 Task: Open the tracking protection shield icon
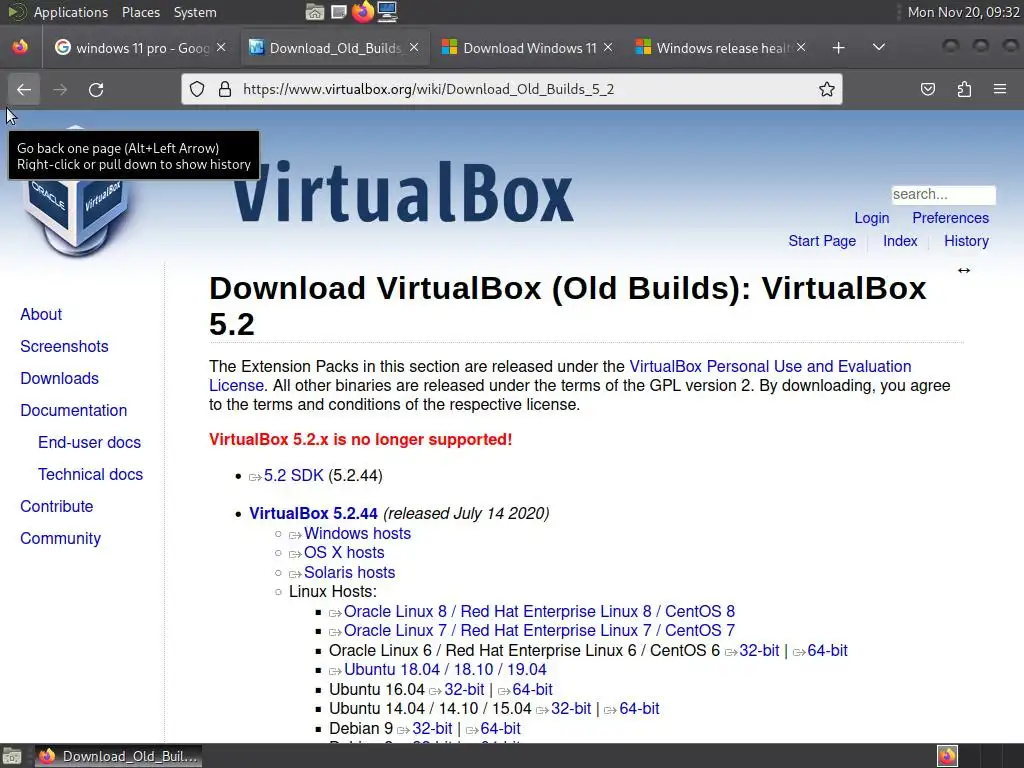pos(197,89)
